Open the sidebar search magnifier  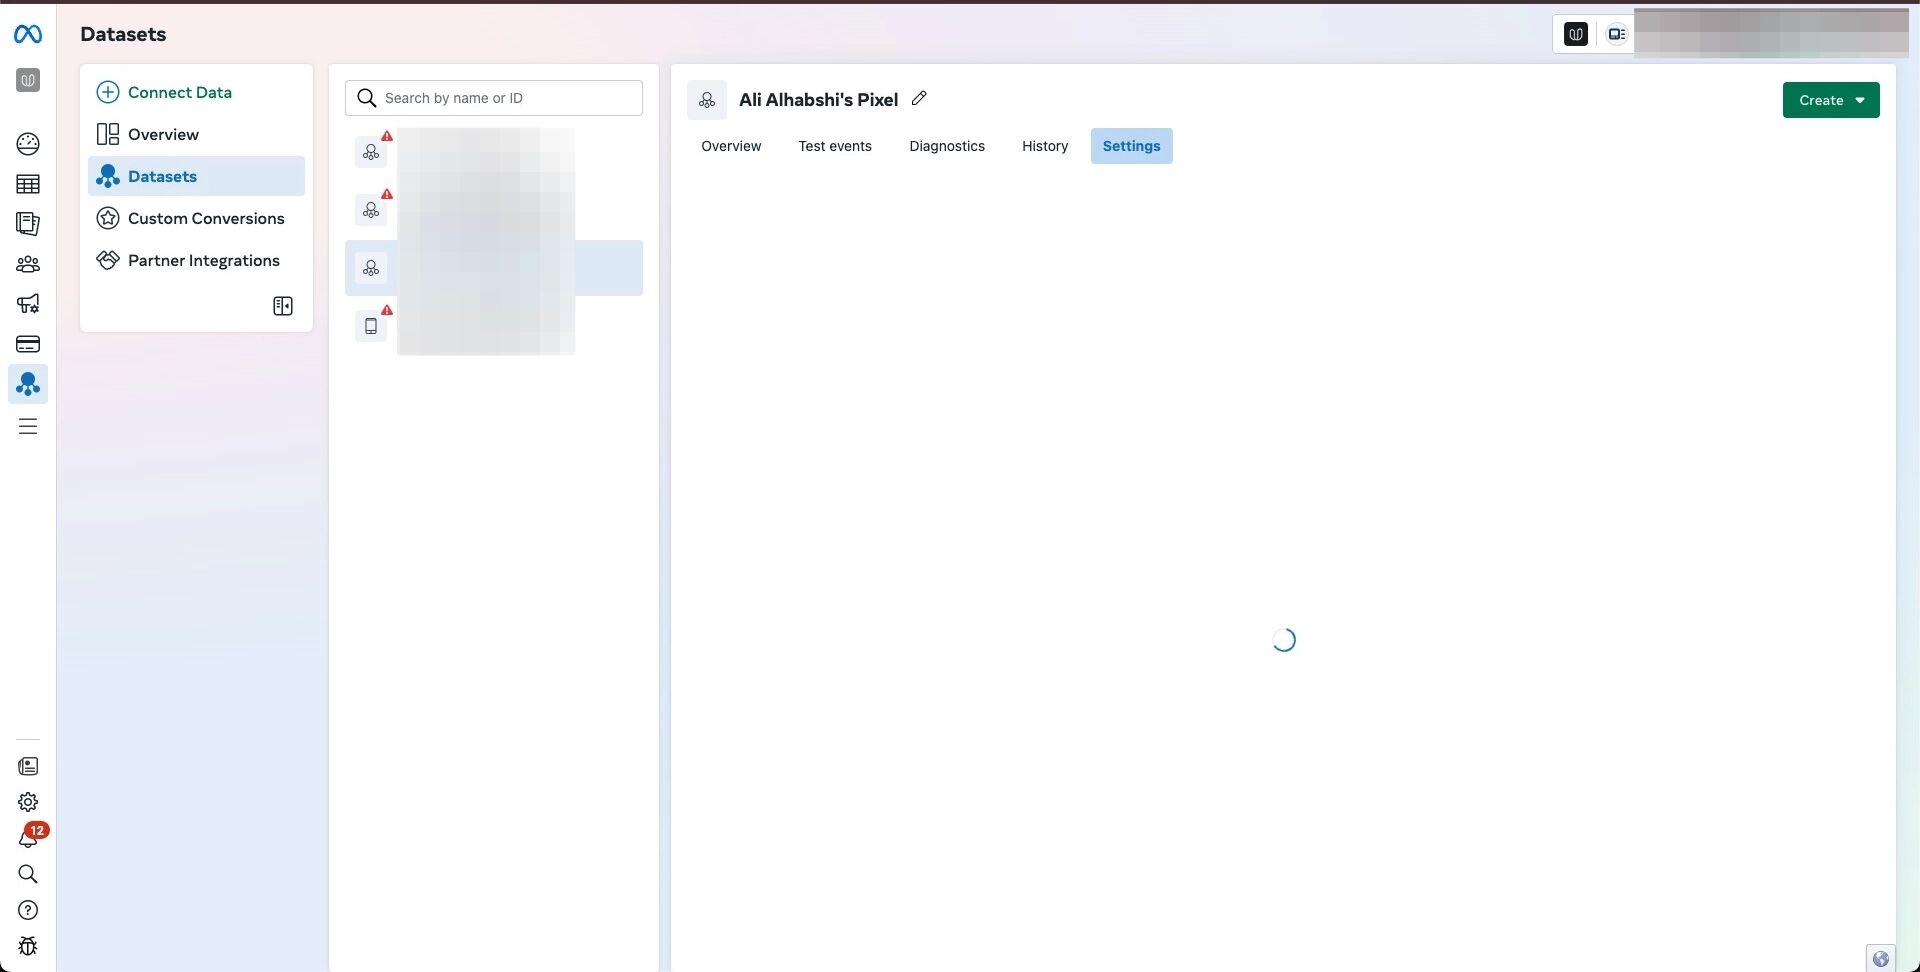(x=28, y=874)
